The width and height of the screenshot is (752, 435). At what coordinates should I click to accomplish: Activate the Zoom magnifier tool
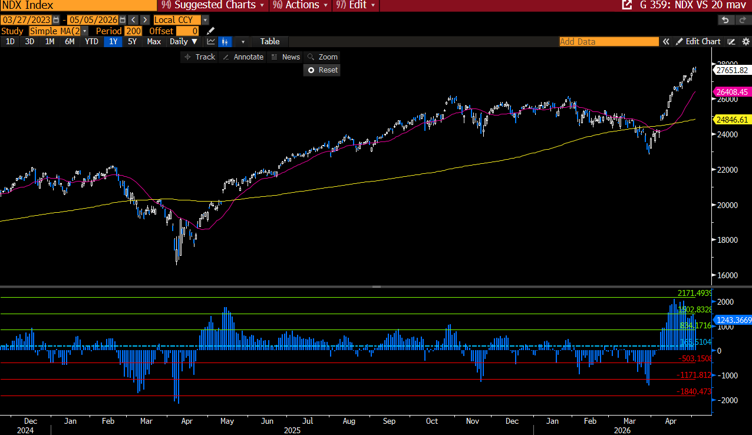point(322,57)
